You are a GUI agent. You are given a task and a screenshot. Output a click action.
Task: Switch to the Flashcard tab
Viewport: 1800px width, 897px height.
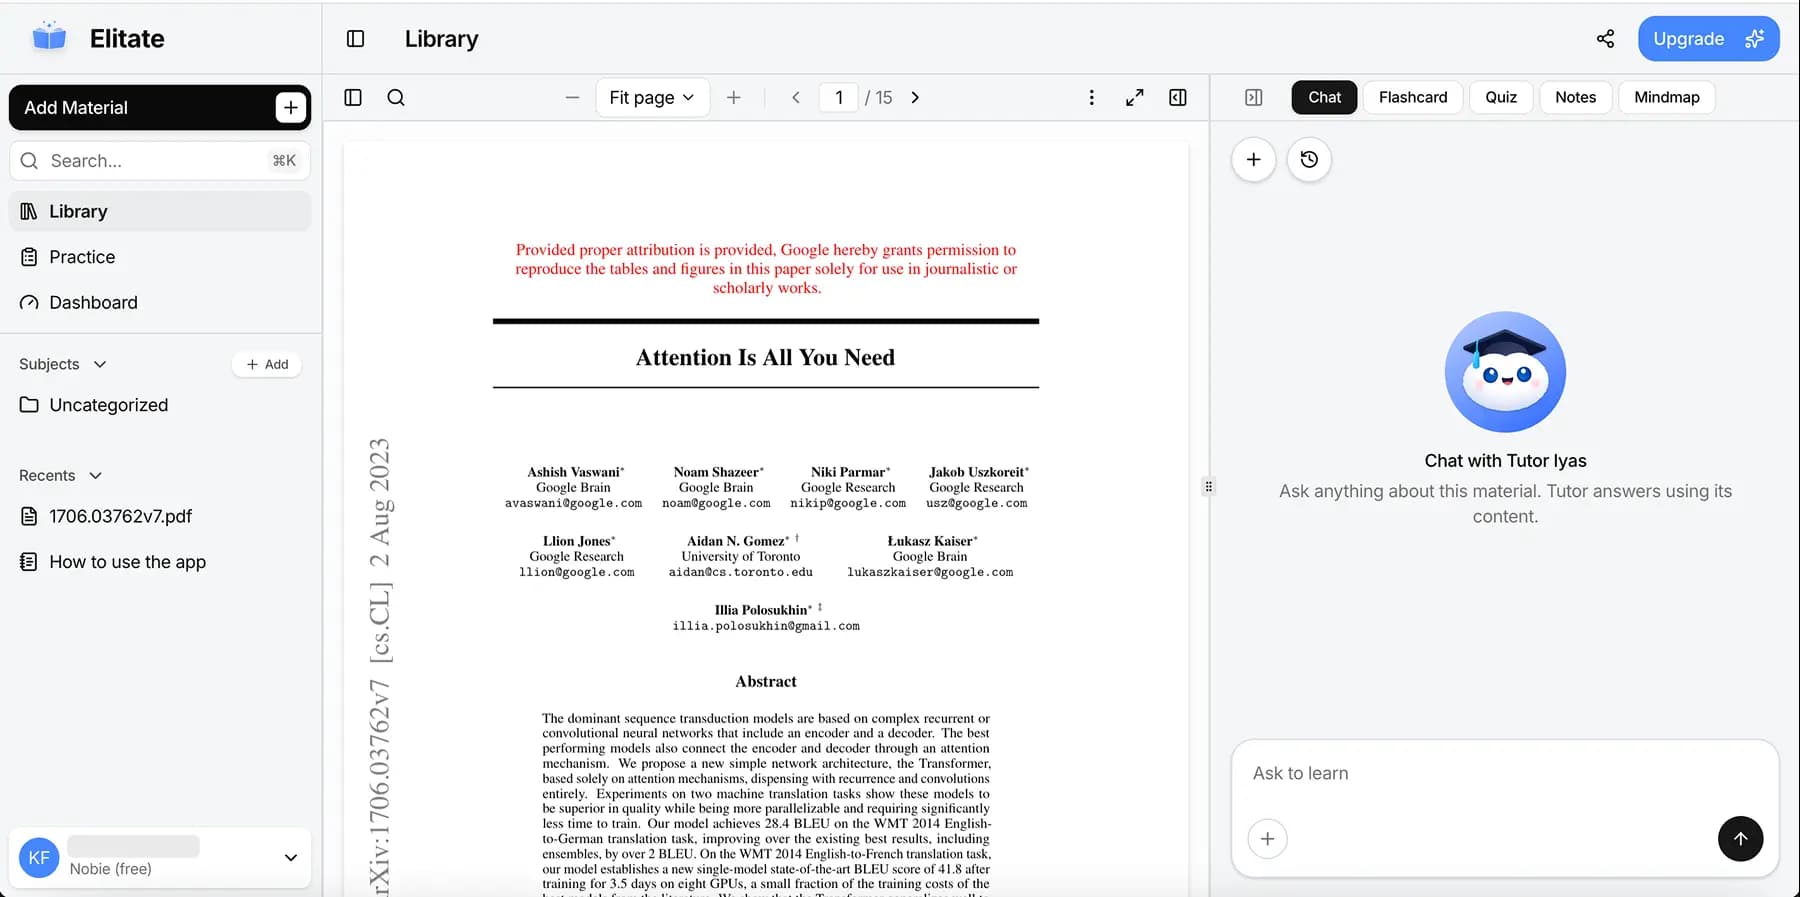pyautogui.click(x=1412, y=98)
